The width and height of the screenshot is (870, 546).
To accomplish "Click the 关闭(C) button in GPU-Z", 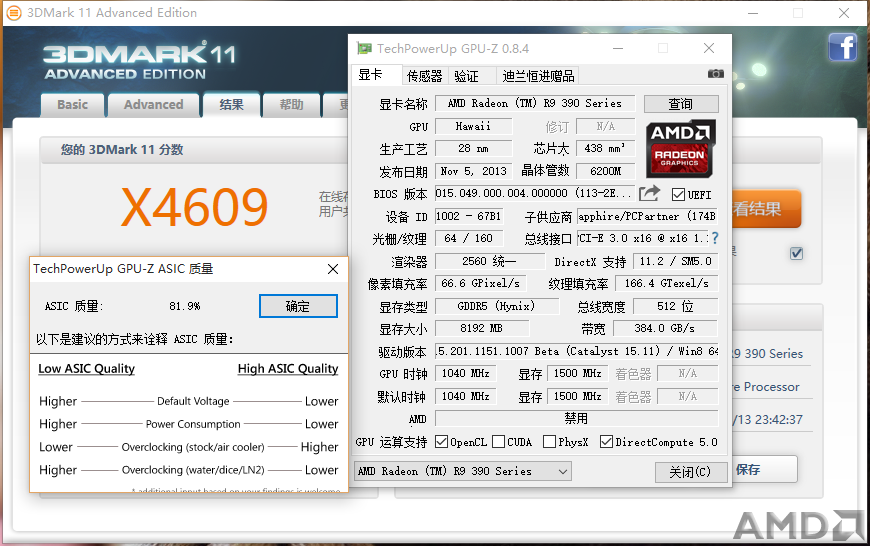I will tap(690, 472).
